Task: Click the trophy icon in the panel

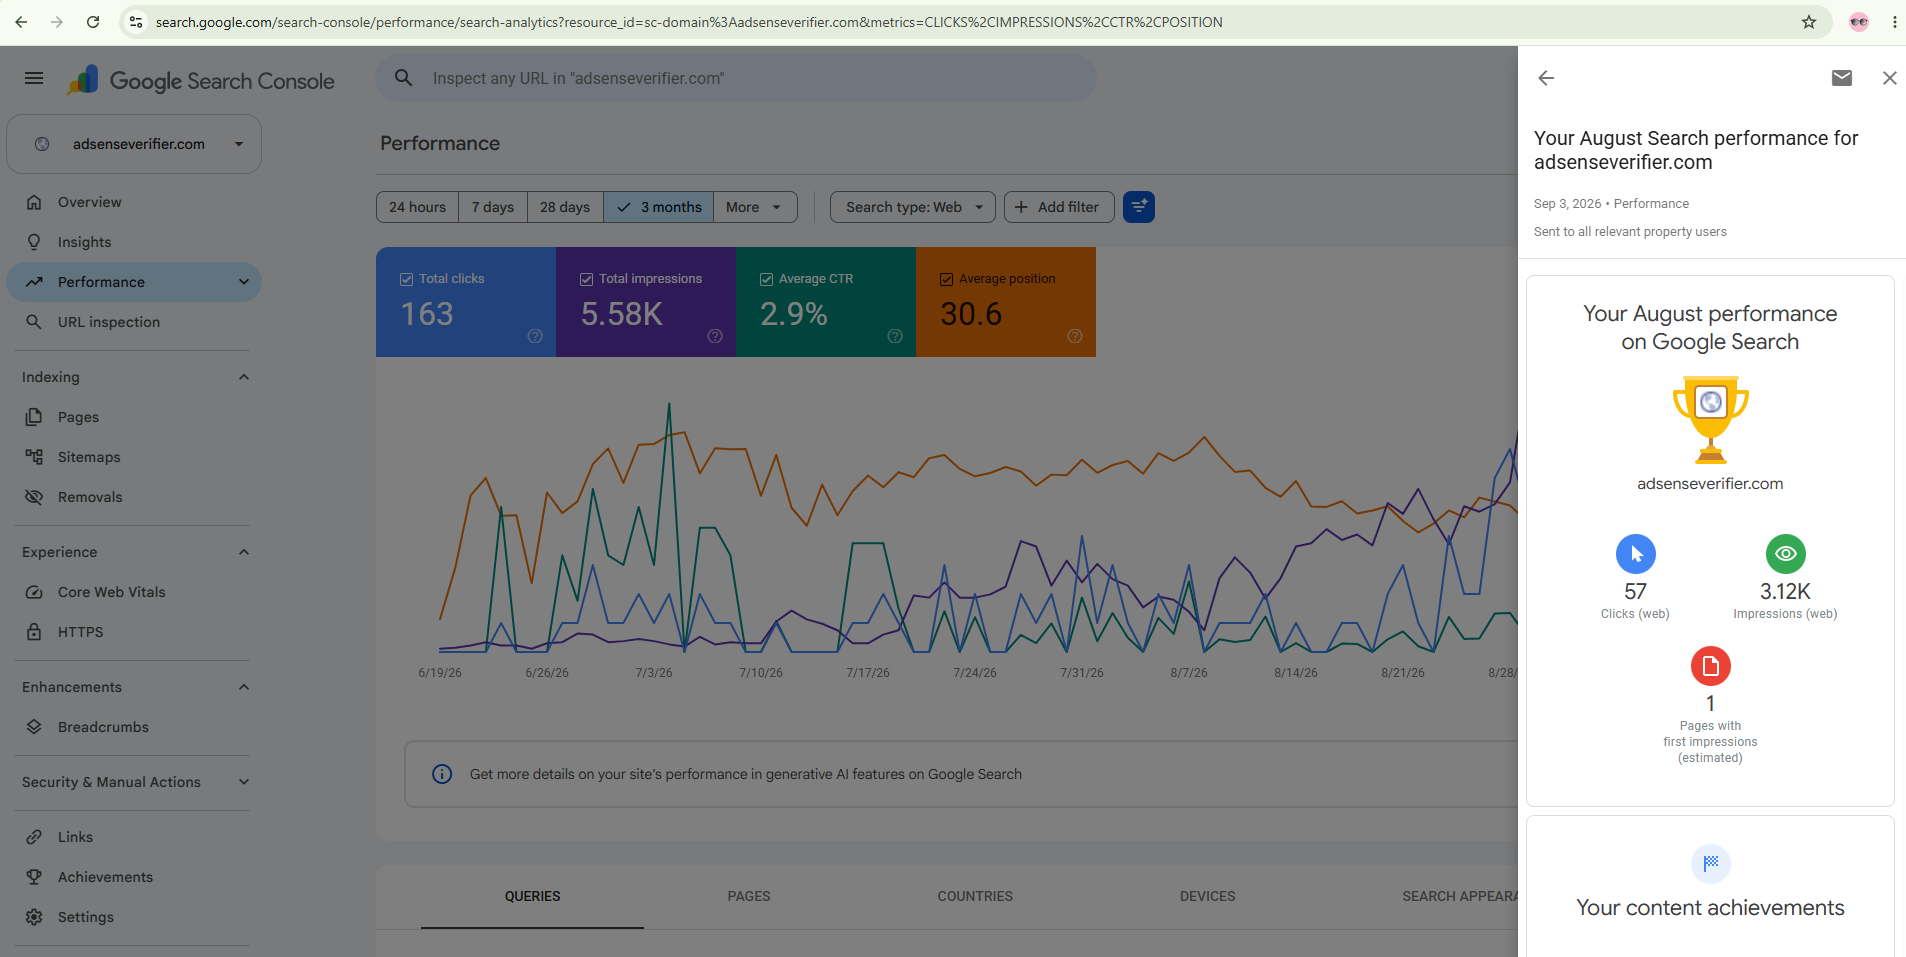Action: (x=1711, y=420)
